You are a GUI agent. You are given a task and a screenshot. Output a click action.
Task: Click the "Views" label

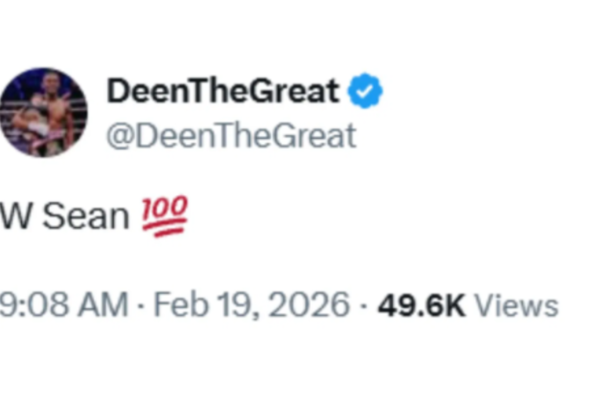515,305
